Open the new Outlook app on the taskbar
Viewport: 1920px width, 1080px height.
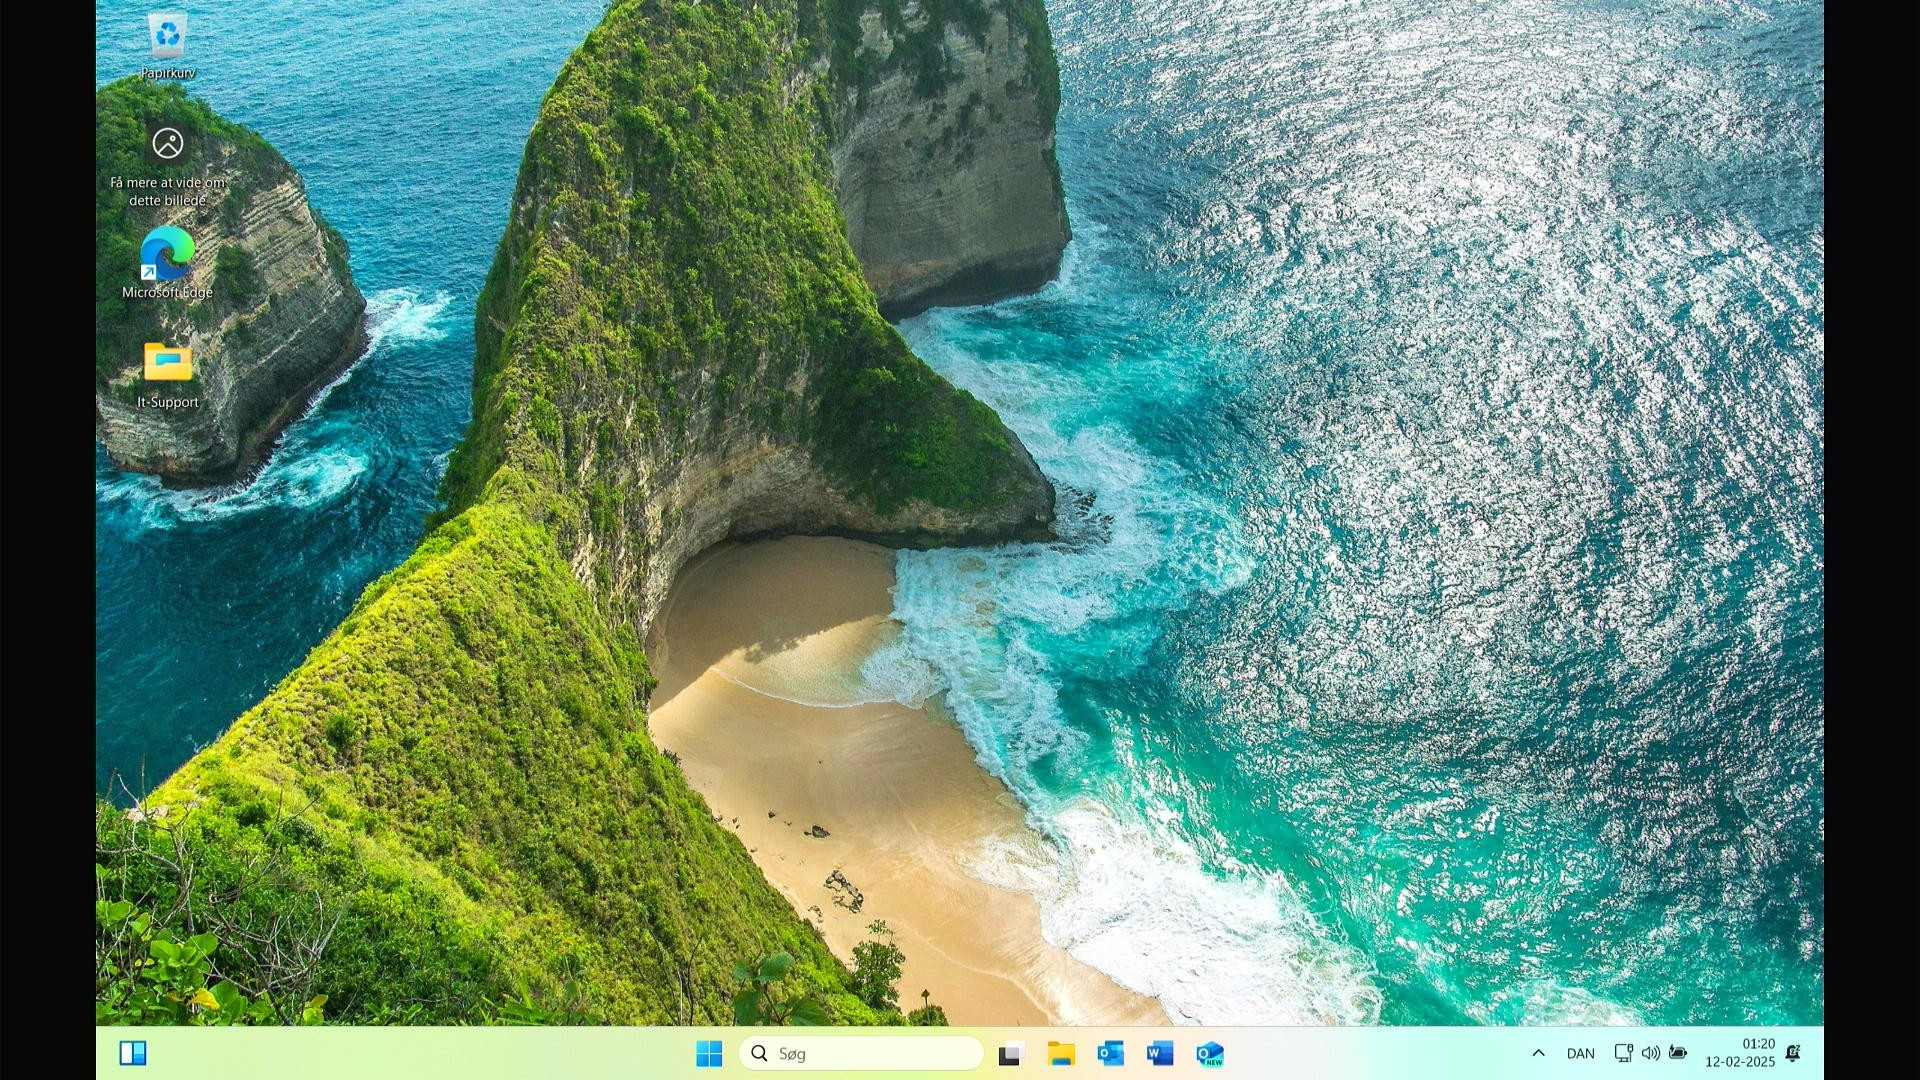pyautogui.click(x=1210, y=1054)
